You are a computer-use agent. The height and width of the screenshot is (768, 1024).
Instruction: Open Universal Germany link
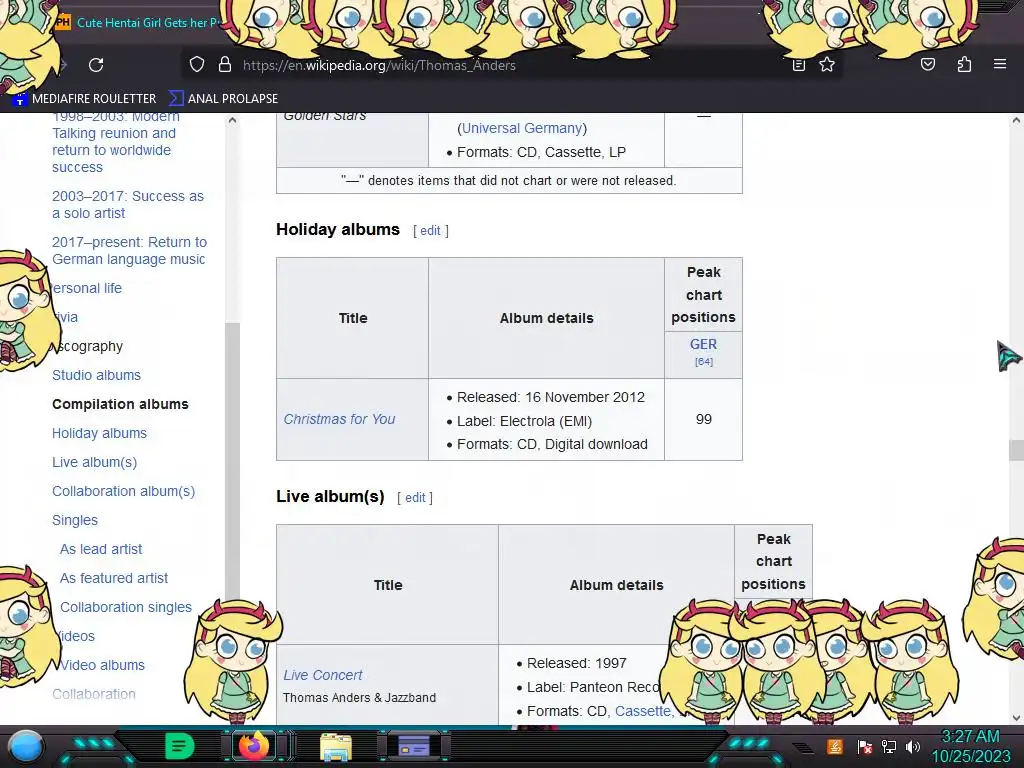tap(522, 128)
